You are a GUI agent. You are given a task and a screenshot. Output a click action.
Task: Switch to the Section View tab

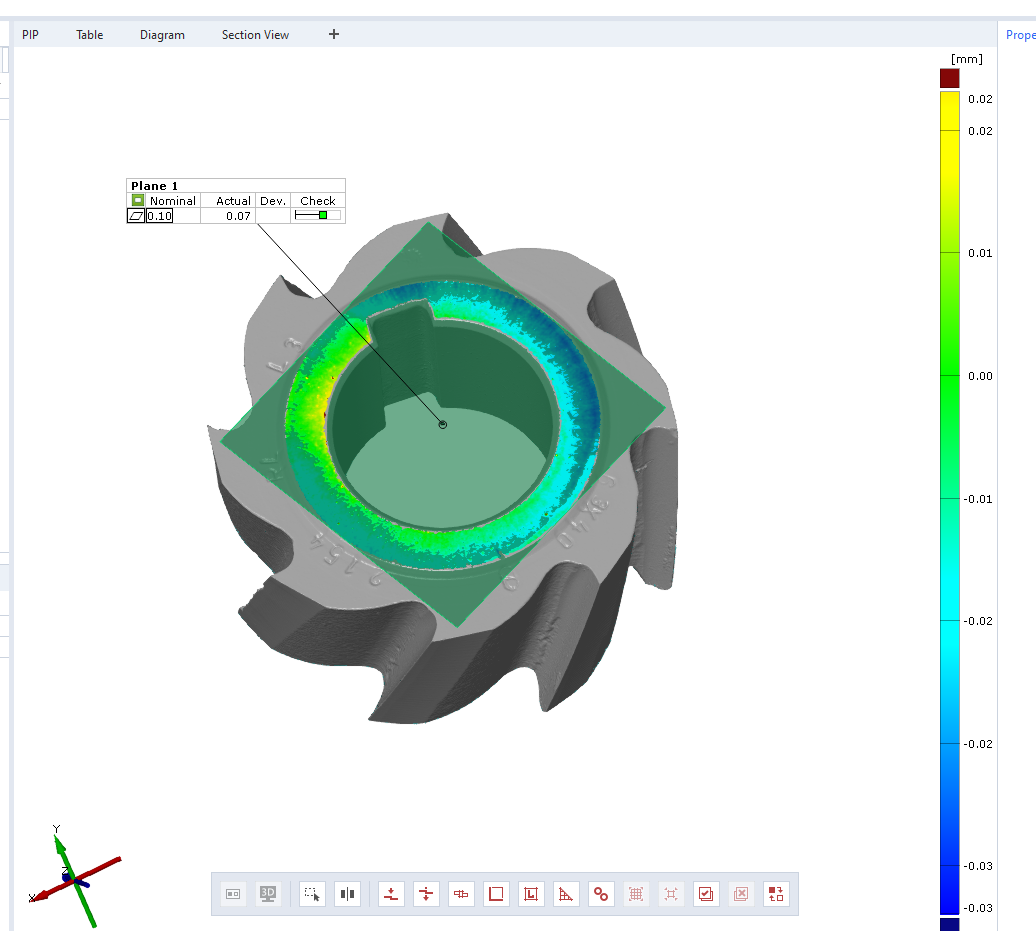click(x=255, y=35)
